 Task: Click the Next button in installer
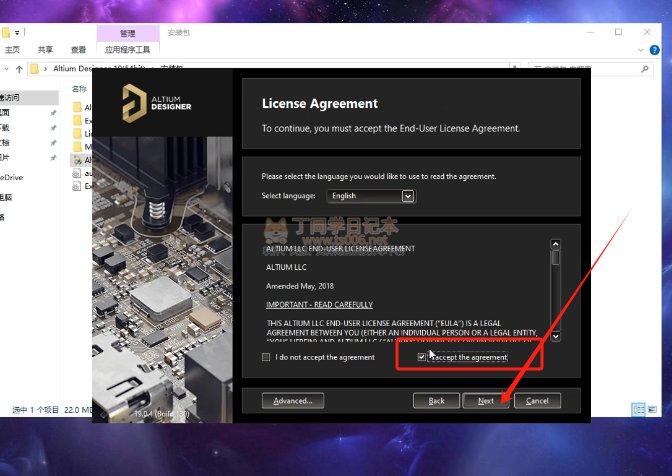[486, 401]
